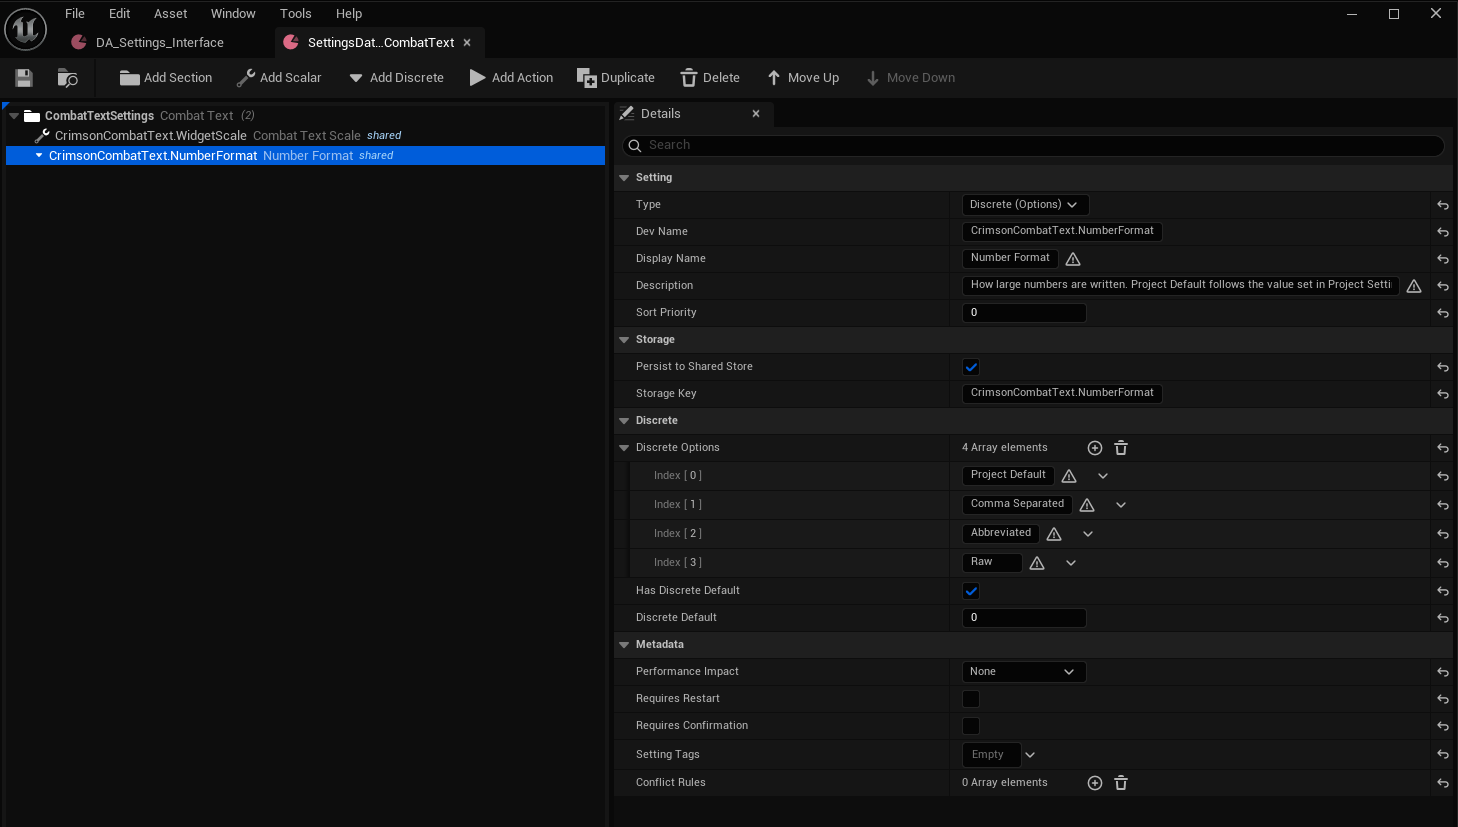Move the selected setting up
This screenshot has height=827, width=1458.
pos(803,78)
